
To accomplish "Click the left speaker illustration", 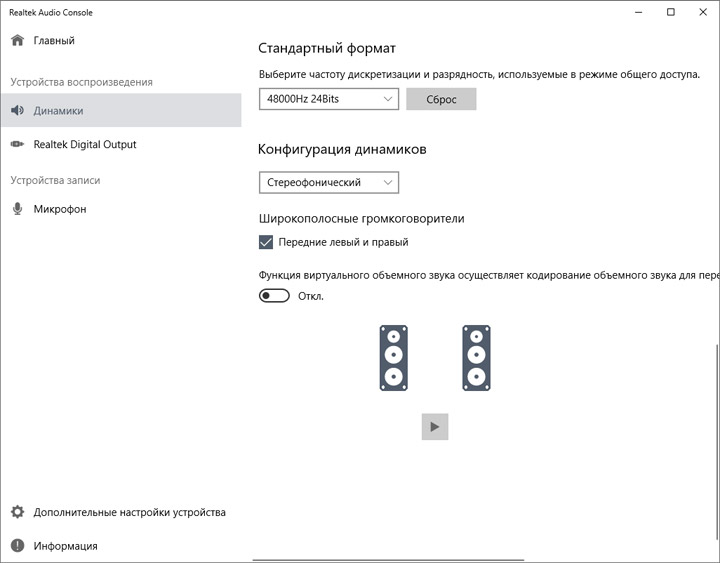I will (x=393, y=357).
